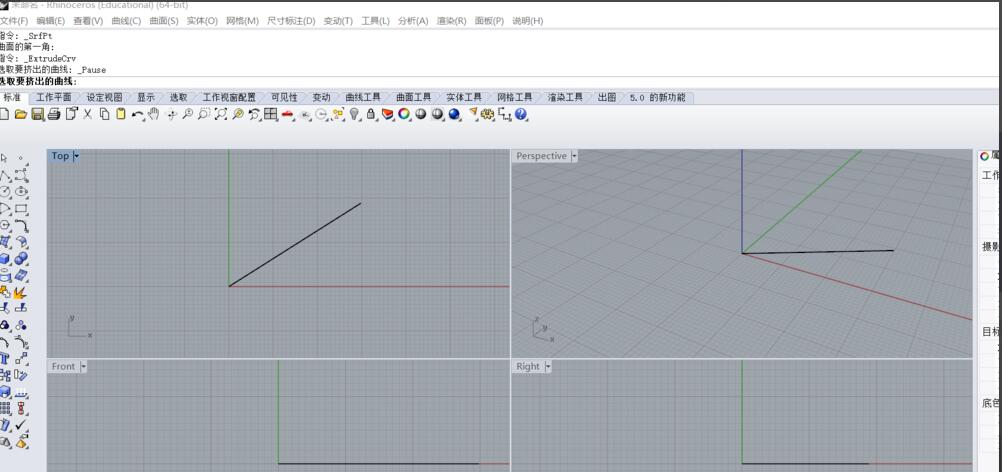Open the 变动(T) menu

click(x=338, y=20)
